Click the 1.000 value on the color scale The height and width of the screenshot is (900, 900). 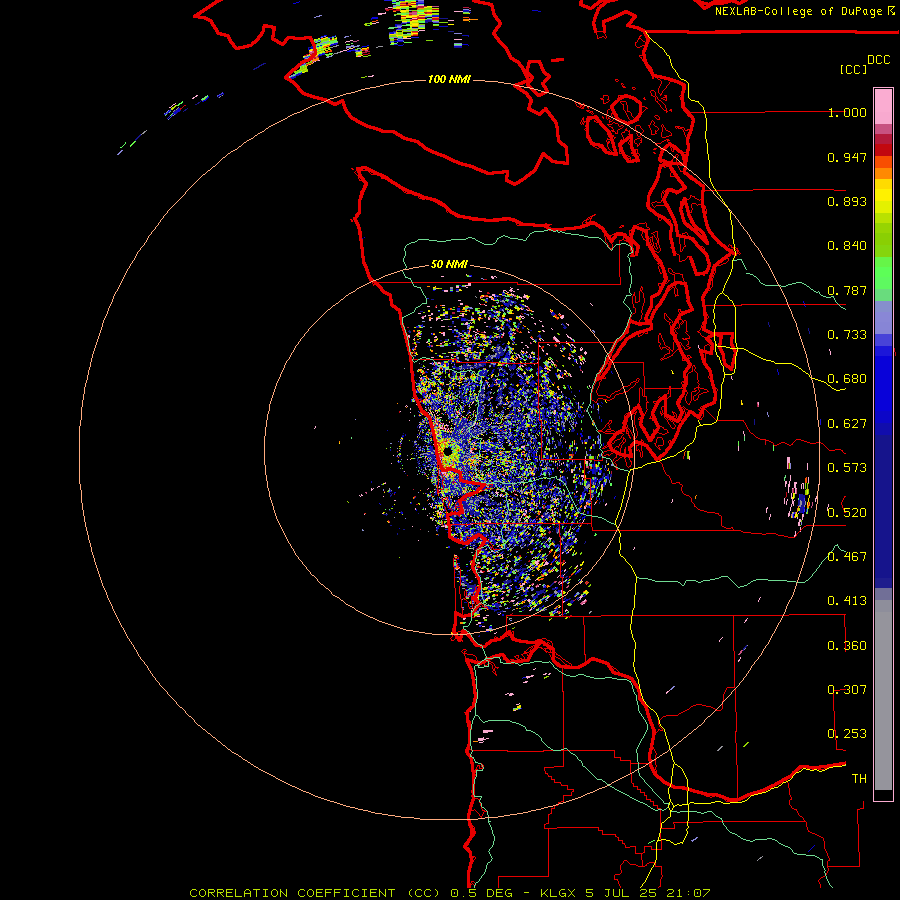847,112
